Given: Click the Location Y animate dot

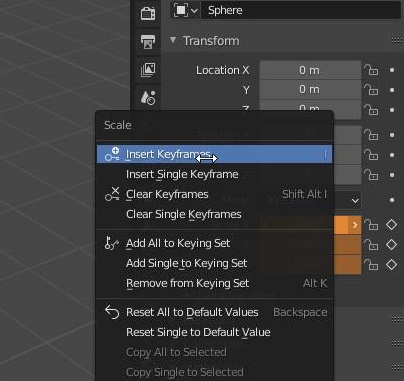Looking at the screenshot, I should [x=392, y=90].
